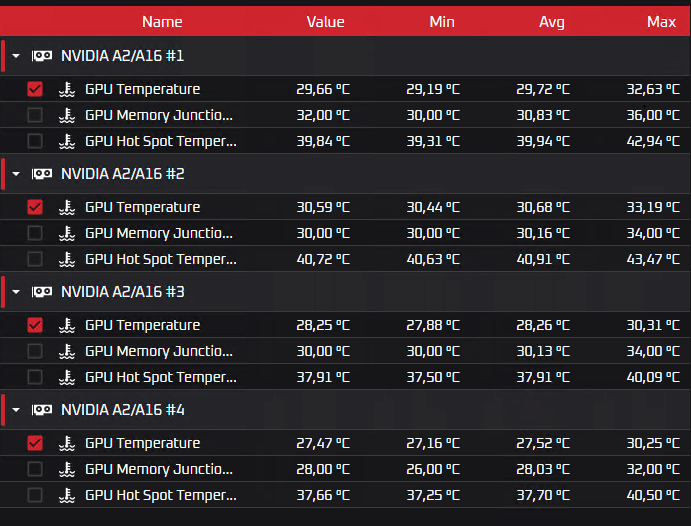Click thermometer icon of #2 GPU Hot Spot row
Screen dimensions: 691x526
point(67,259)
